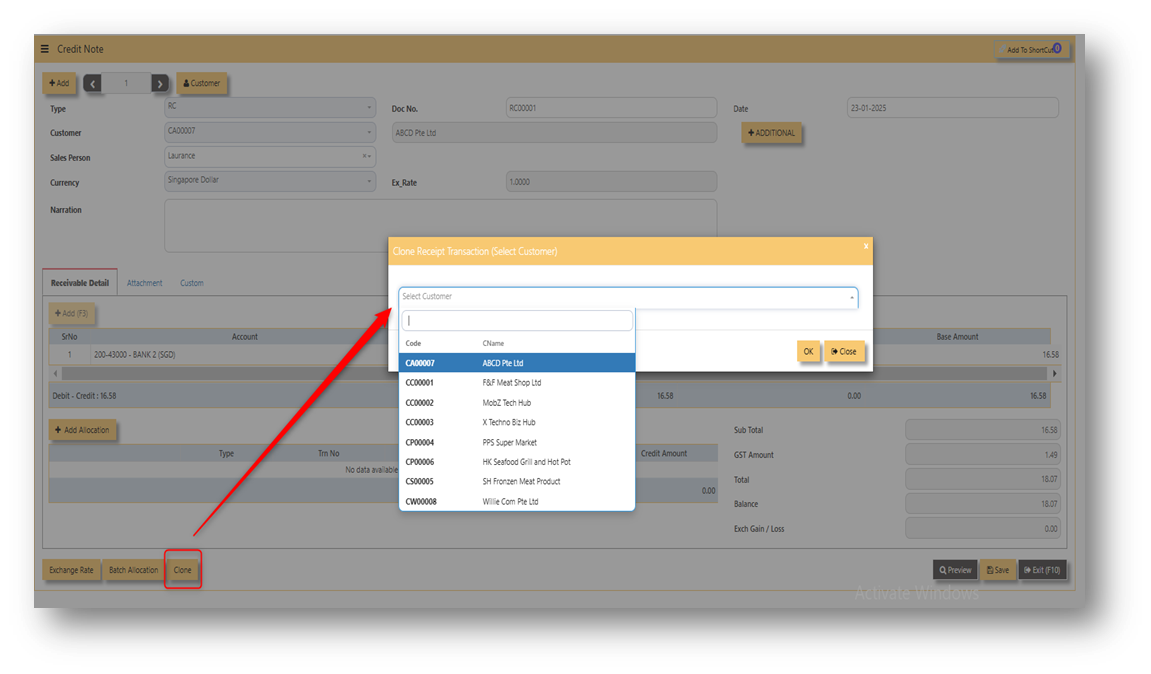Go to previous record arrow
Screen dimensions: 1151x674
92,84
